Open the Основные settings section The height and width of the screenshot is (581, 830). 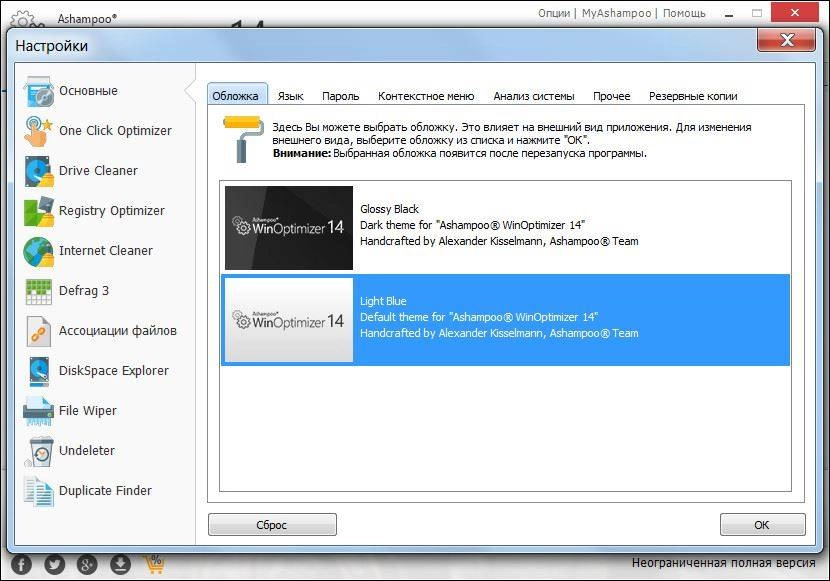coord(88,91)
